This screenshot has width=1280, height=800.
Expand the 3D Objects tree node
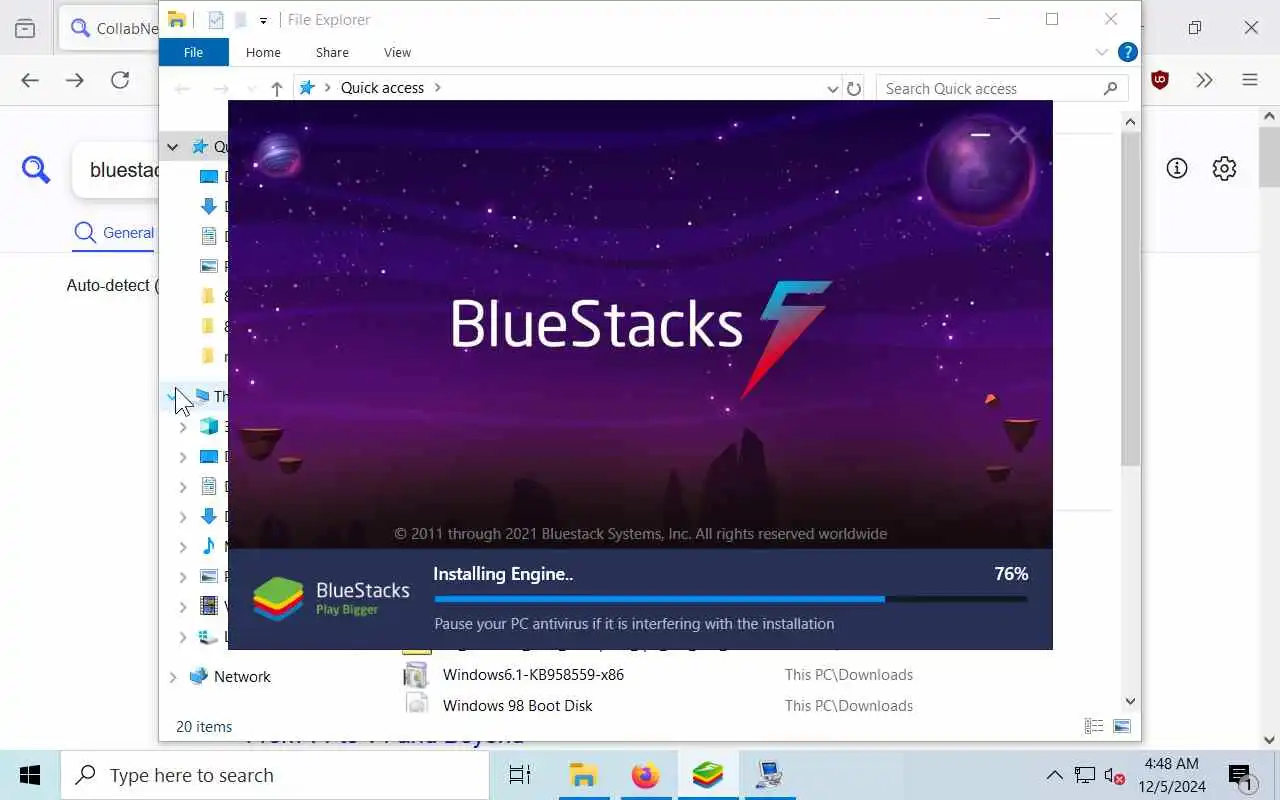point(183,427)
